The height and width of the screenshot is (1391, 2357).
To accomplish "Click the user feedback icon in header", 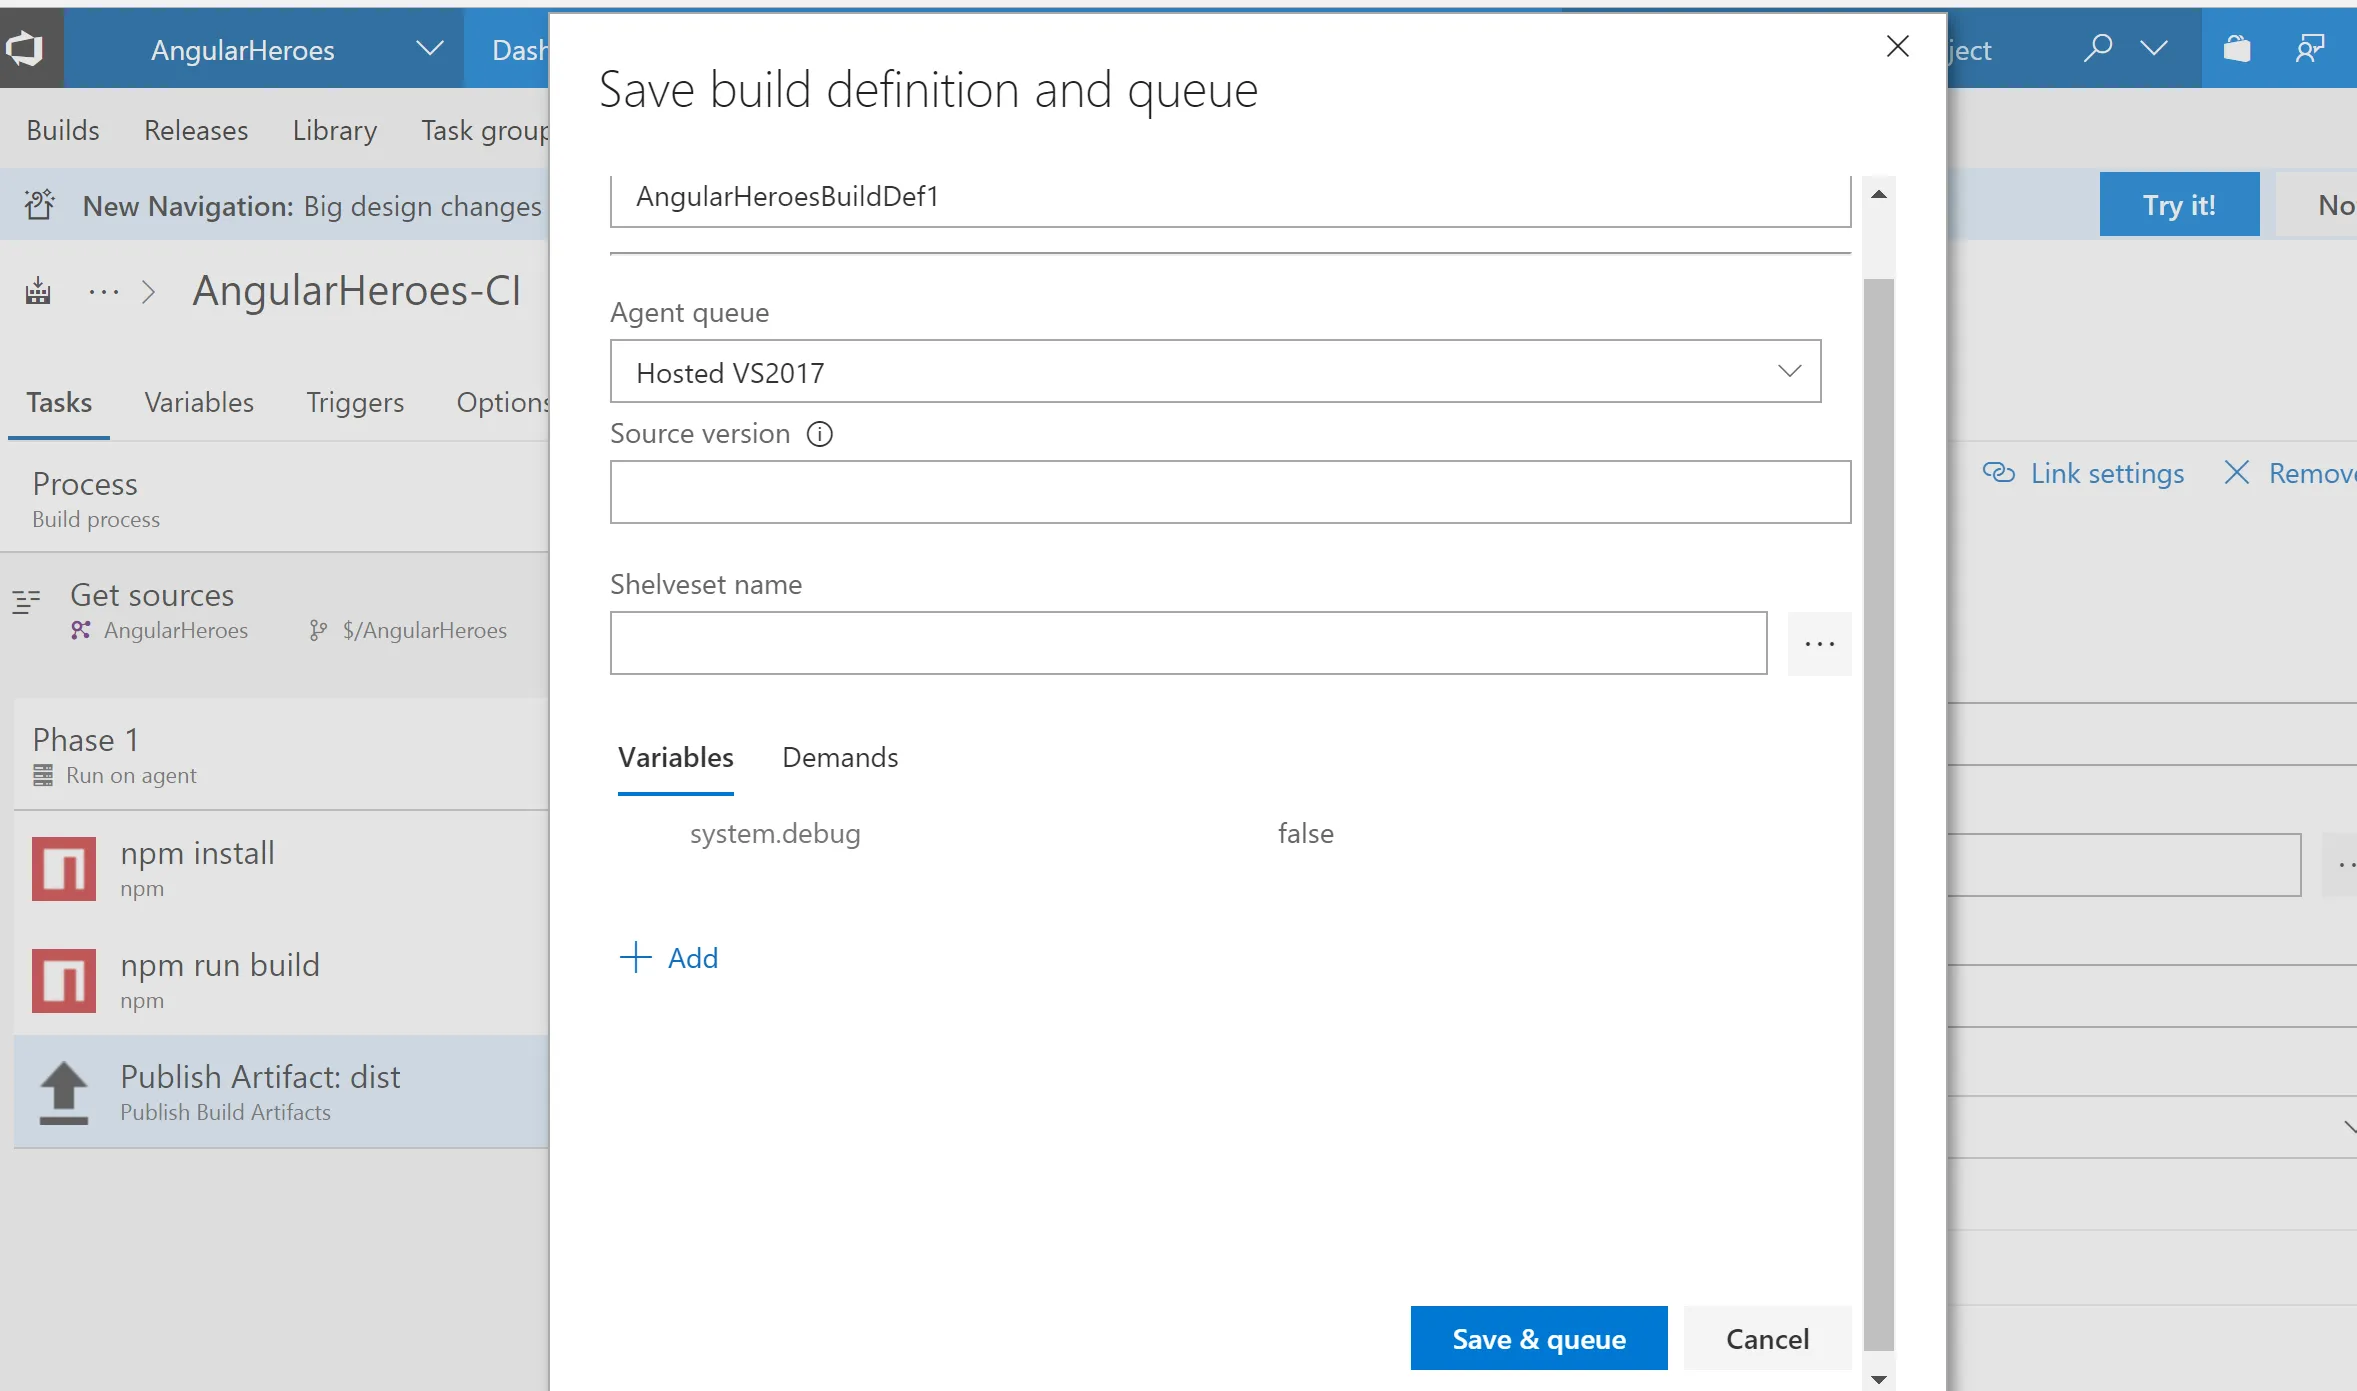I will coord(2309,48).
